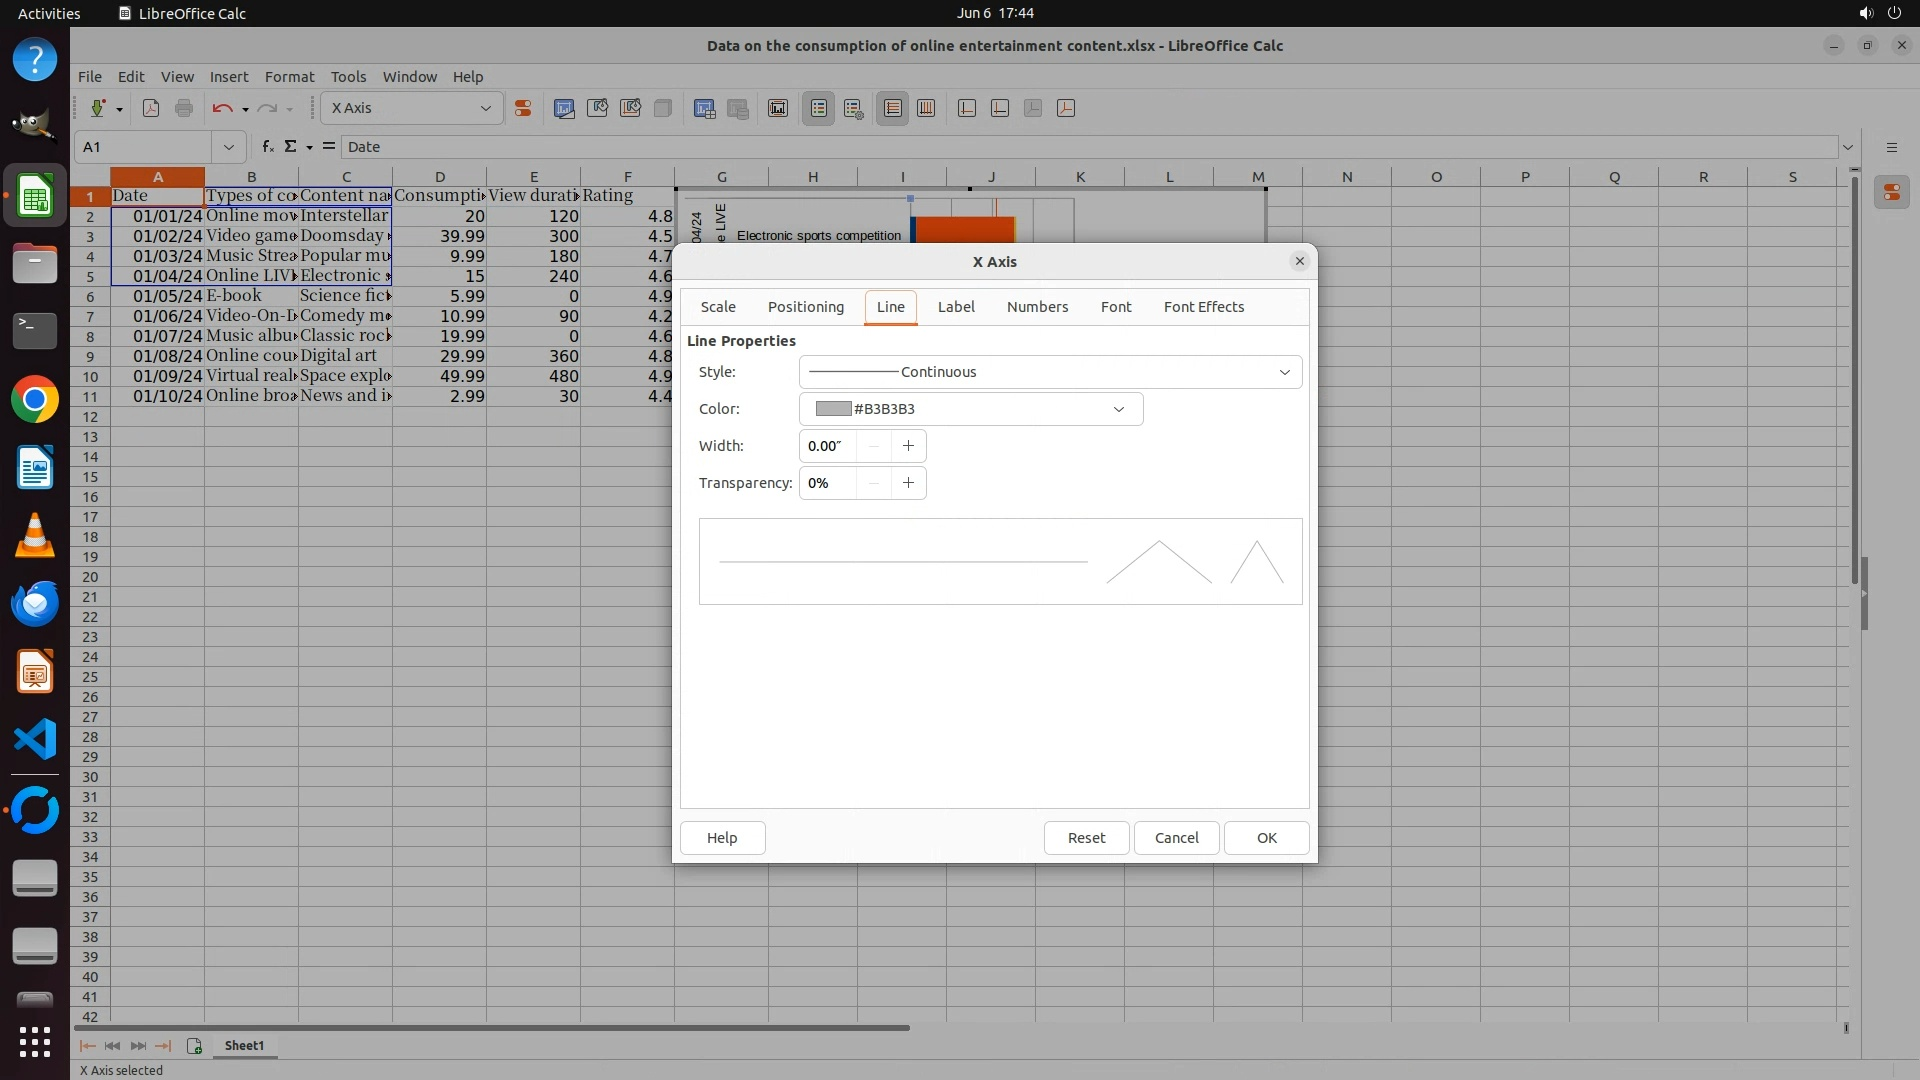The width and height of the screenshot is (1920, 1080).
Task: Click the Undo arrow icon
Action: 222,108
